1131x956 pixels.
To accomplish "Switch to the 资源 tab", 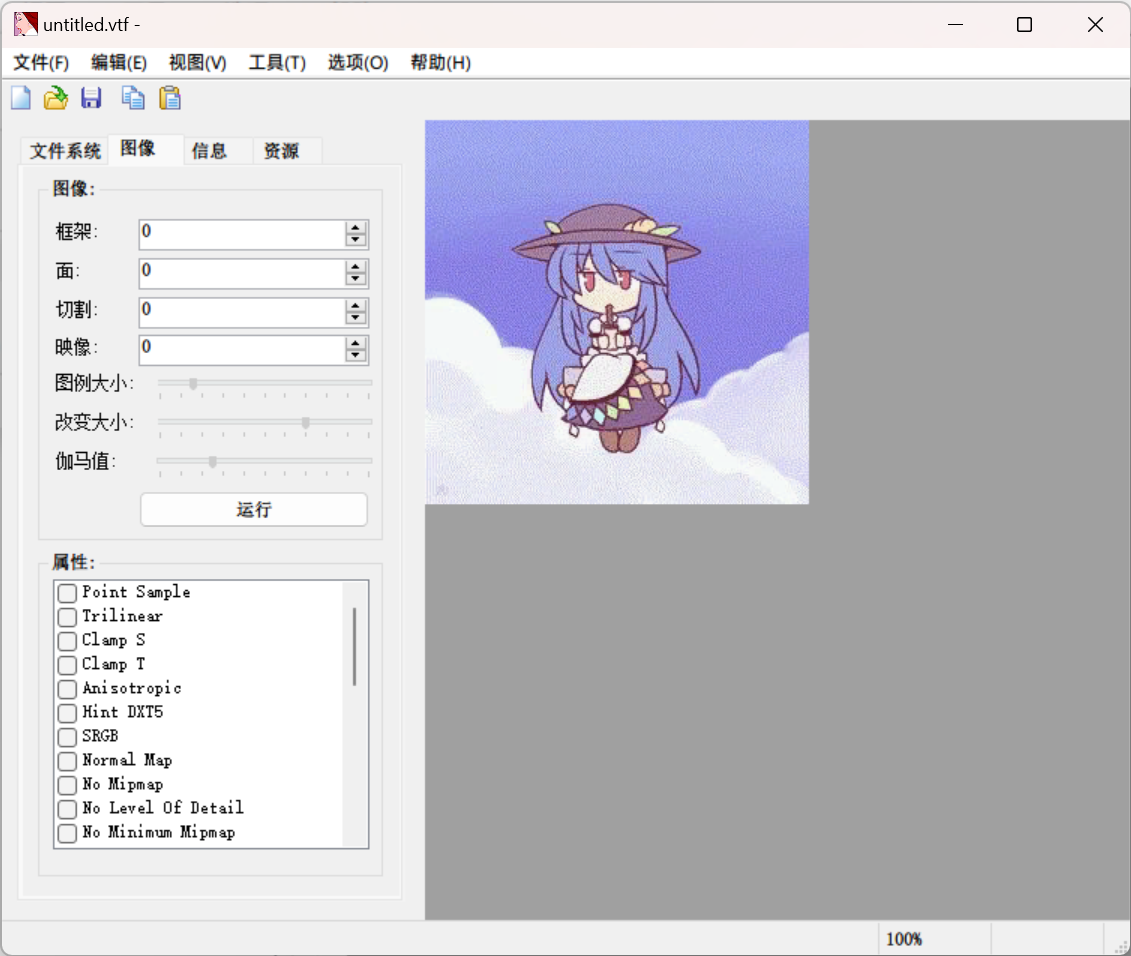I will pos(286,151).
